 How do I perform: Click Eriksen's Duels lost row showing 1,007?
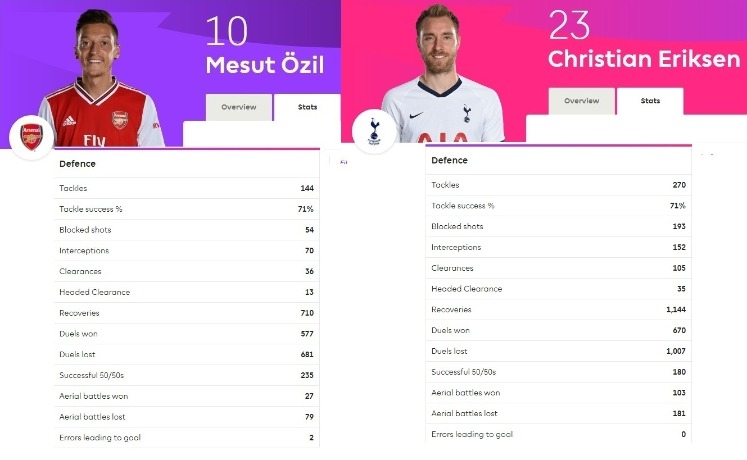tap(558, 351)
